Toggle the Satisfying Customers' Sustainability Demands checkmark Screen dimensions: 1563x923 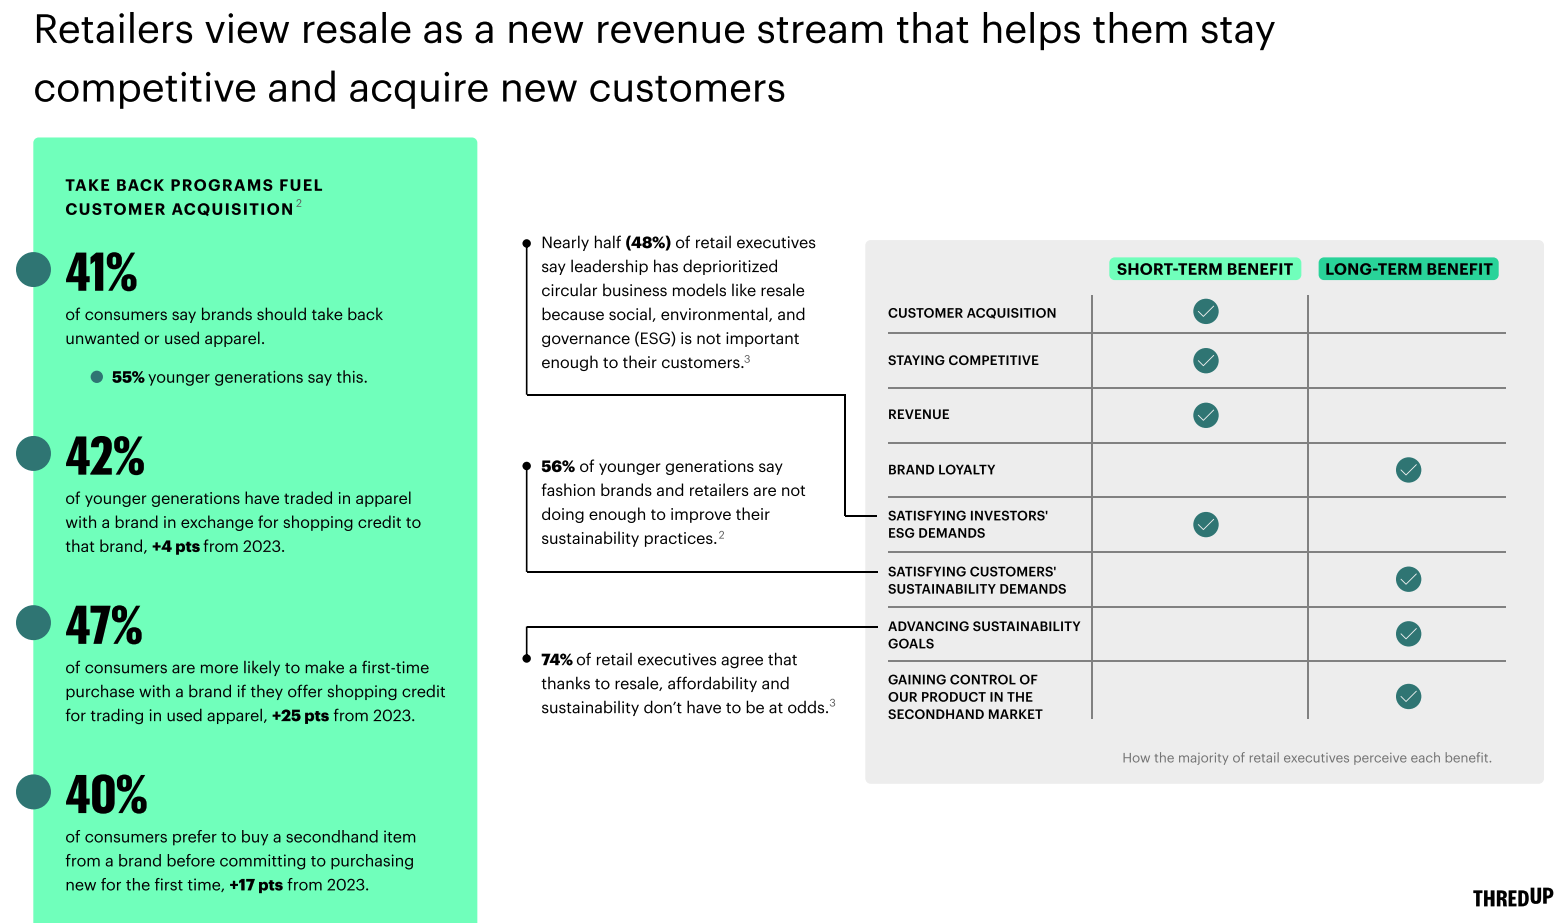tap(1408, 579)
